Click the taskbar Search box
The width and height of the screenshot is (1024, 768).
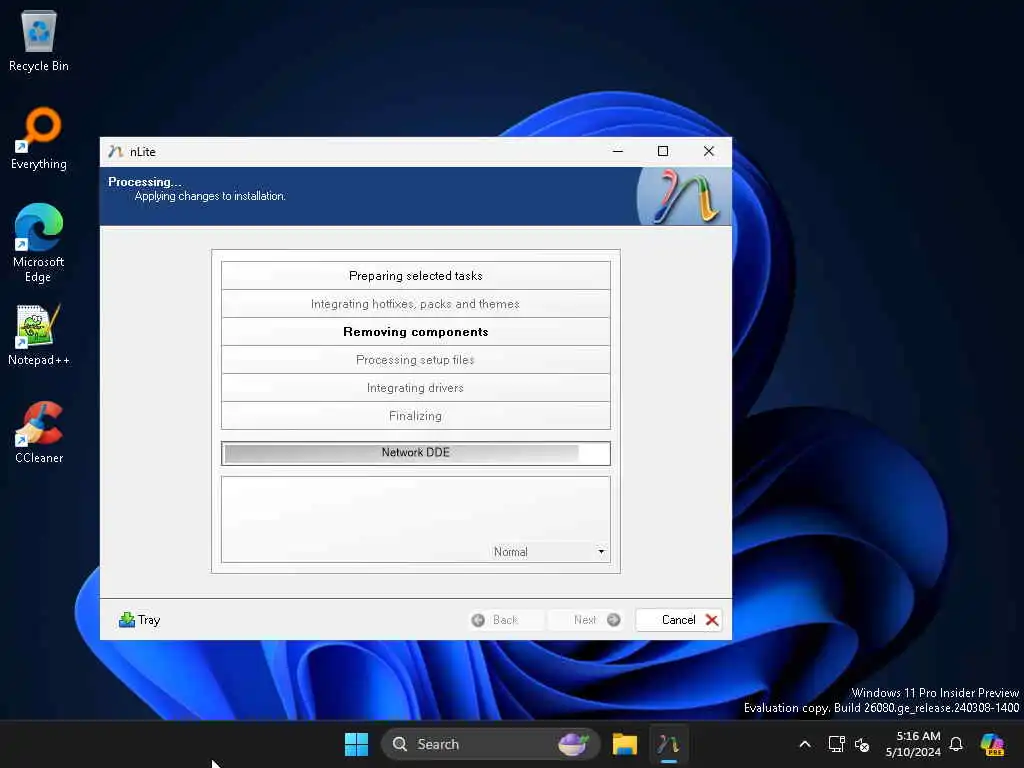pos(490,744)
